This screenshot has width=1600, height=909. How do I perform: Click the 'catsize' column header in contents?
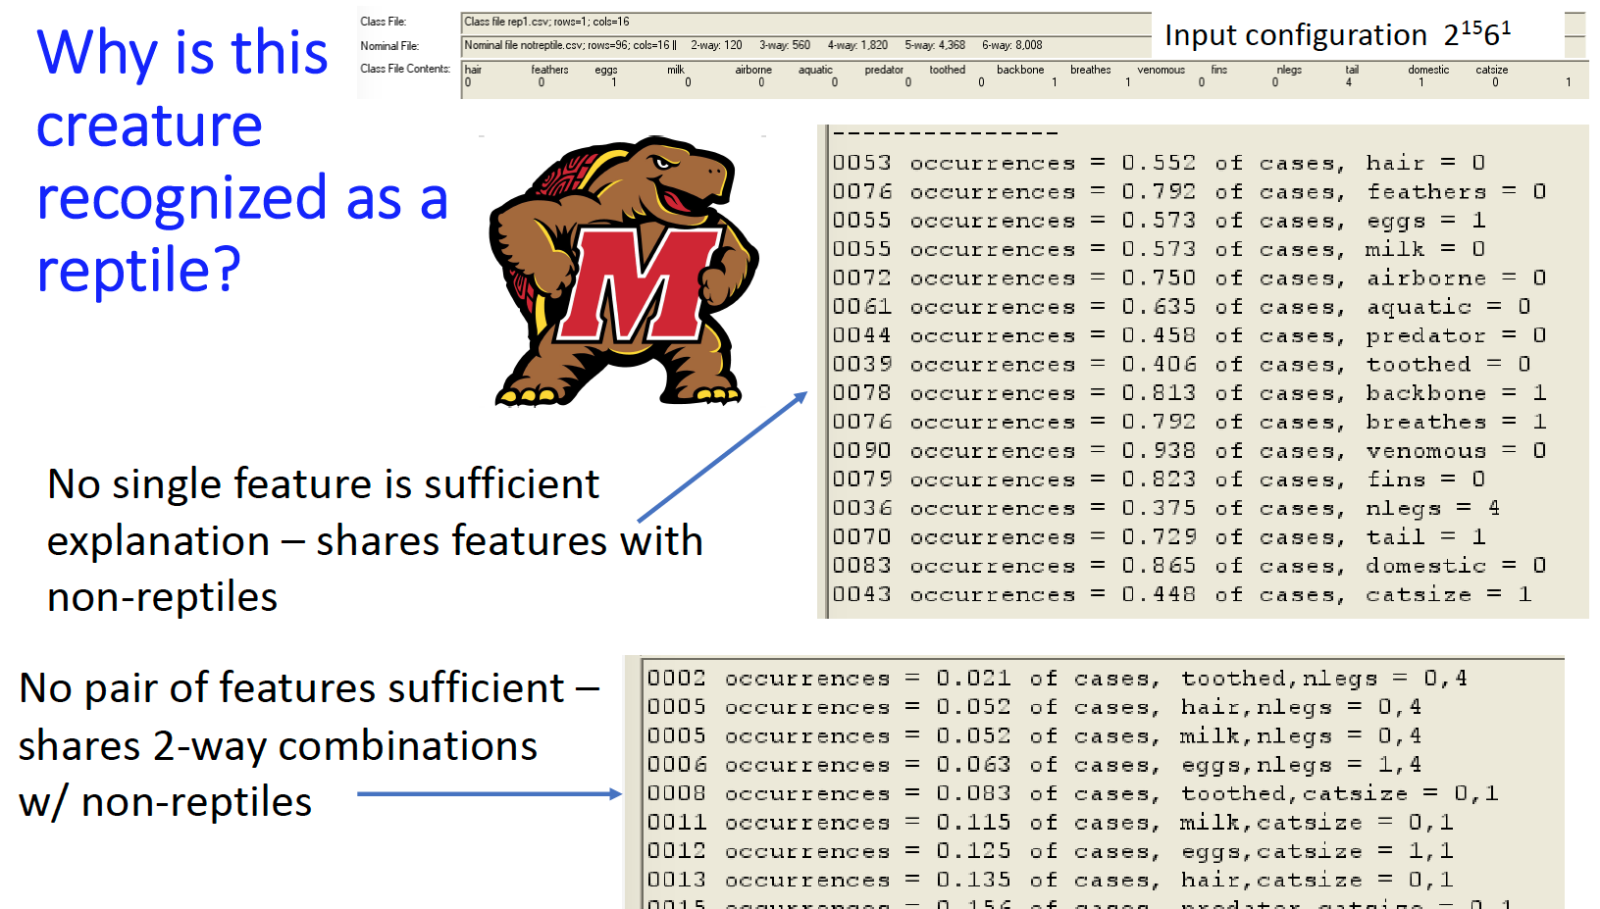tap(1491, 70)
